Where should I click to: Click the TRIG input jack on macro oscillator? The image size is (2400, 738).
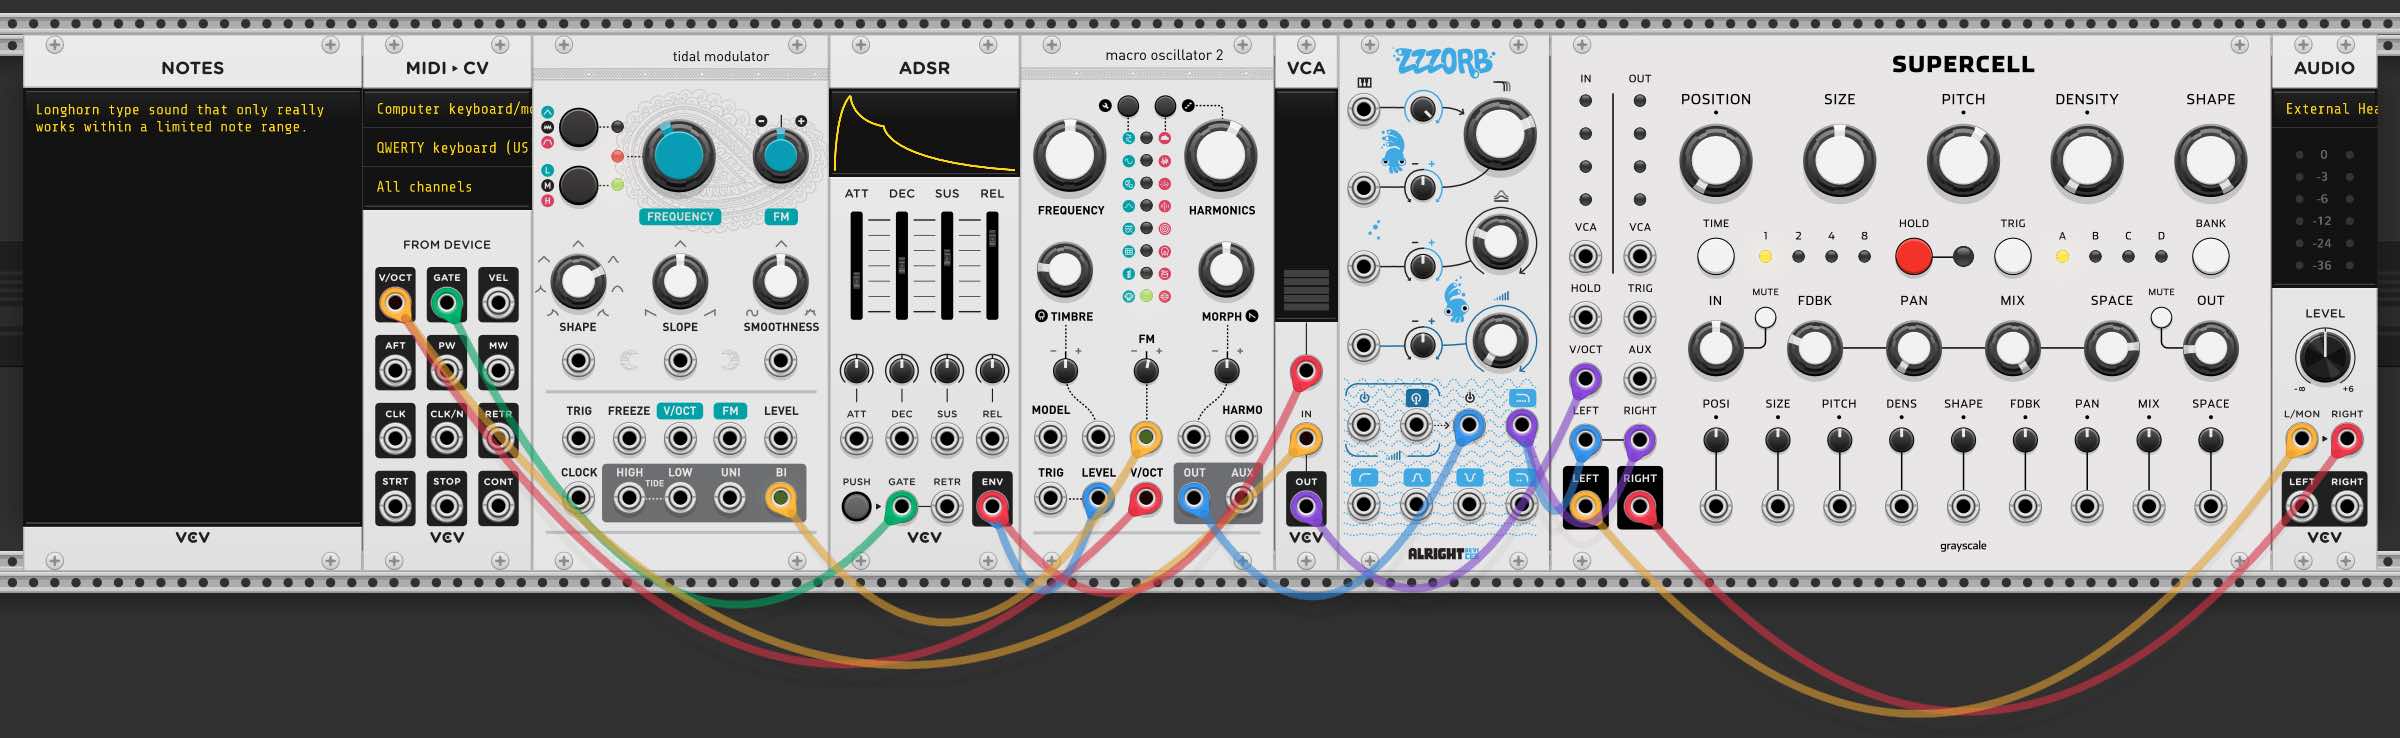[1050, 498]
